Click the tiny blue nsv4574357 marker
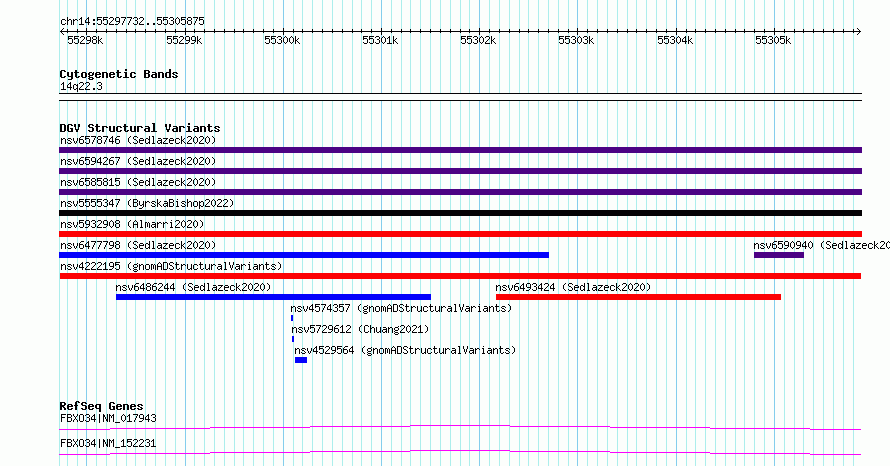 (x=292, y=318)
